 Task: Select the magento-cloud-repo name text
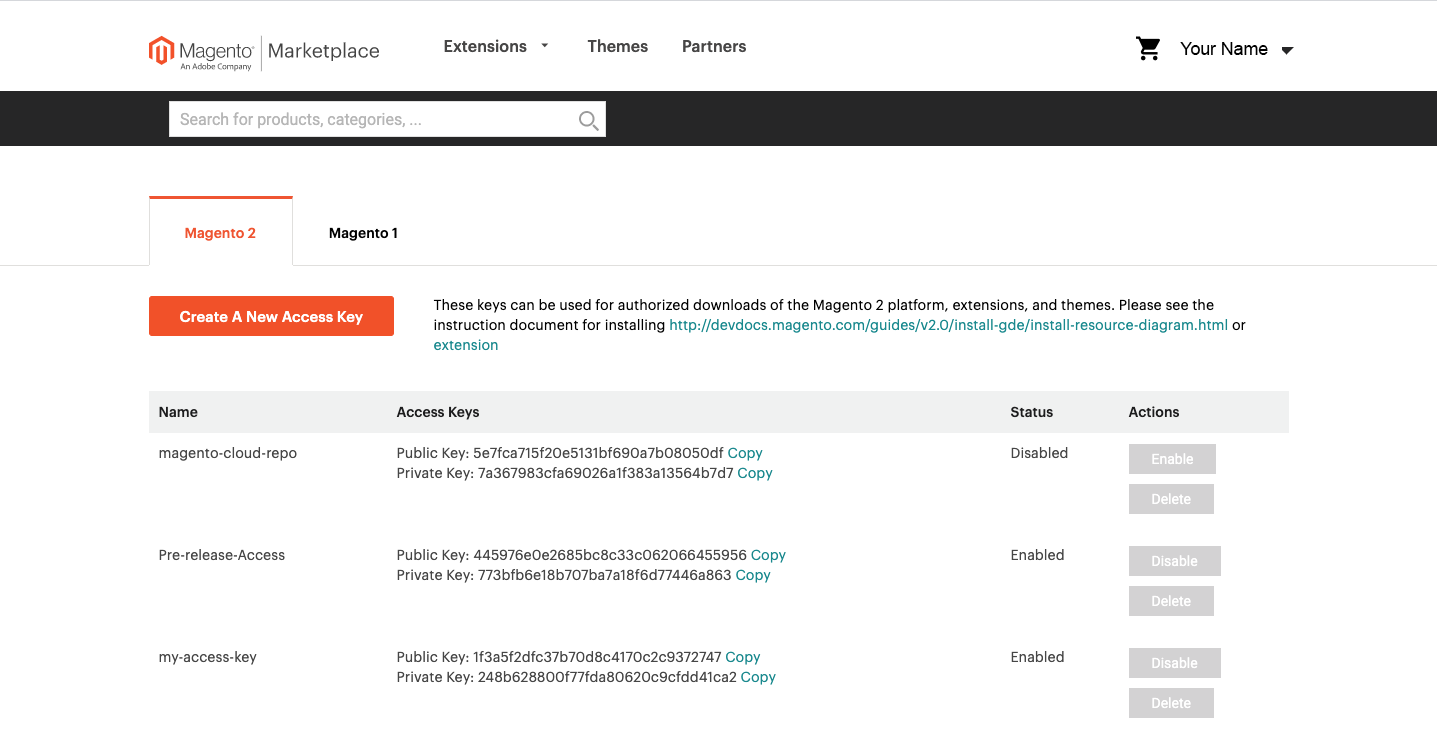tap(228, 453)
